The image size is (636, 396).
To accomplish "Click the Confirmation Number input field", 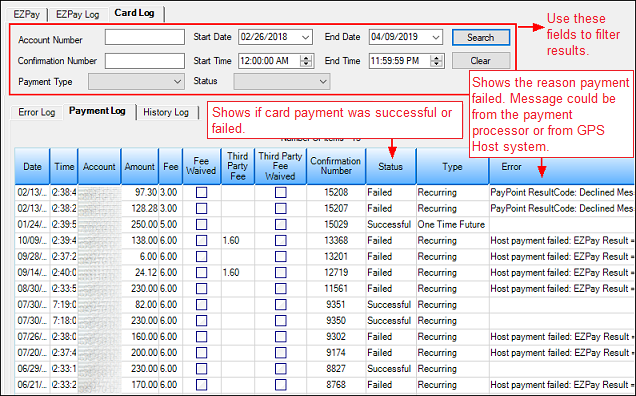I will point(145,61).
